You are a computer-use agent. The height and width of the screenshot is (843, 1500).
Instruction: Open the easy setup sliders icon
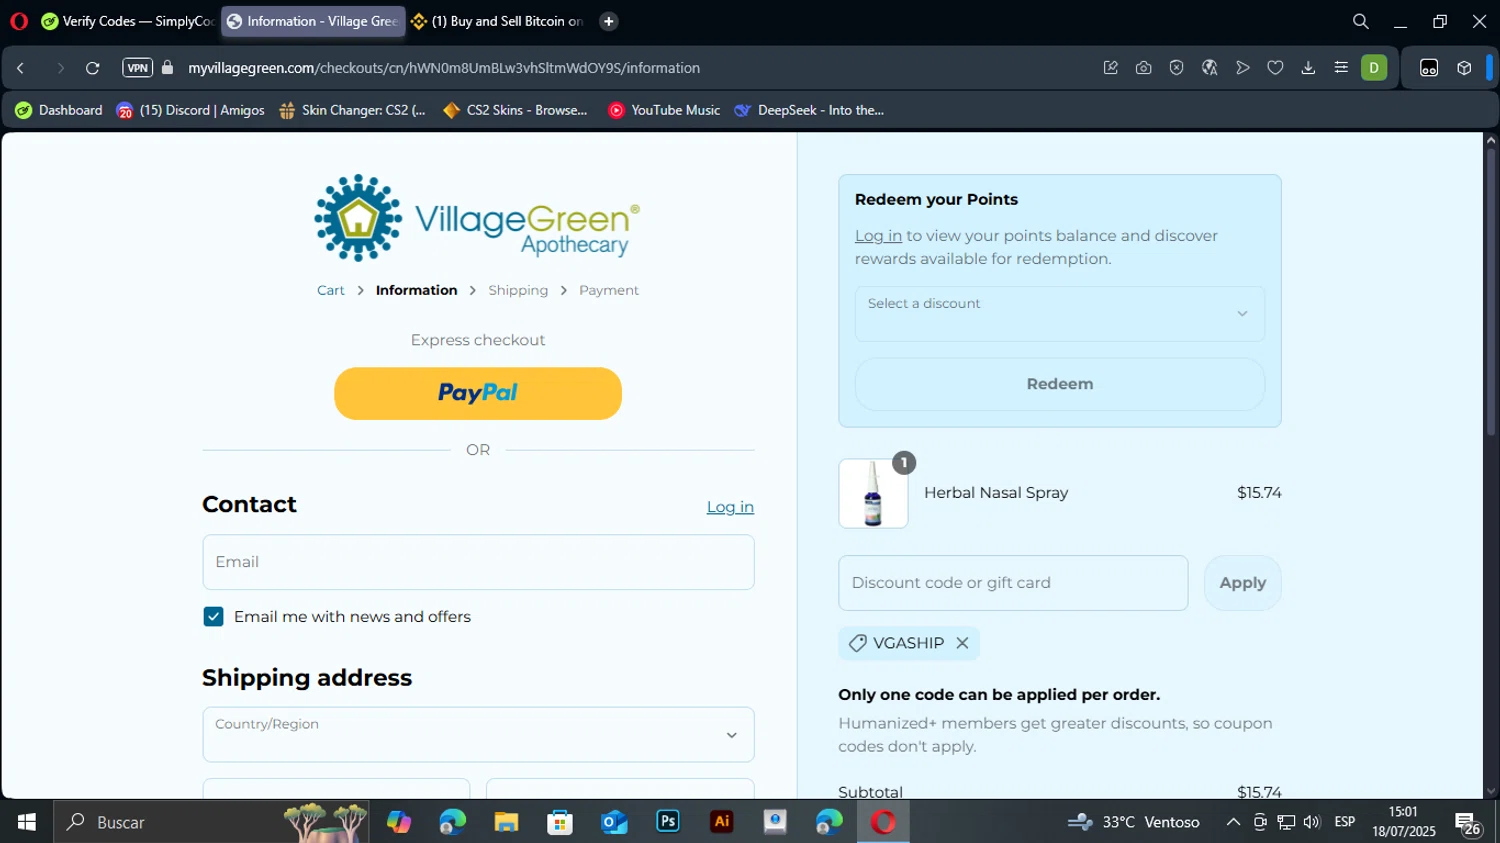point(1341,68)
